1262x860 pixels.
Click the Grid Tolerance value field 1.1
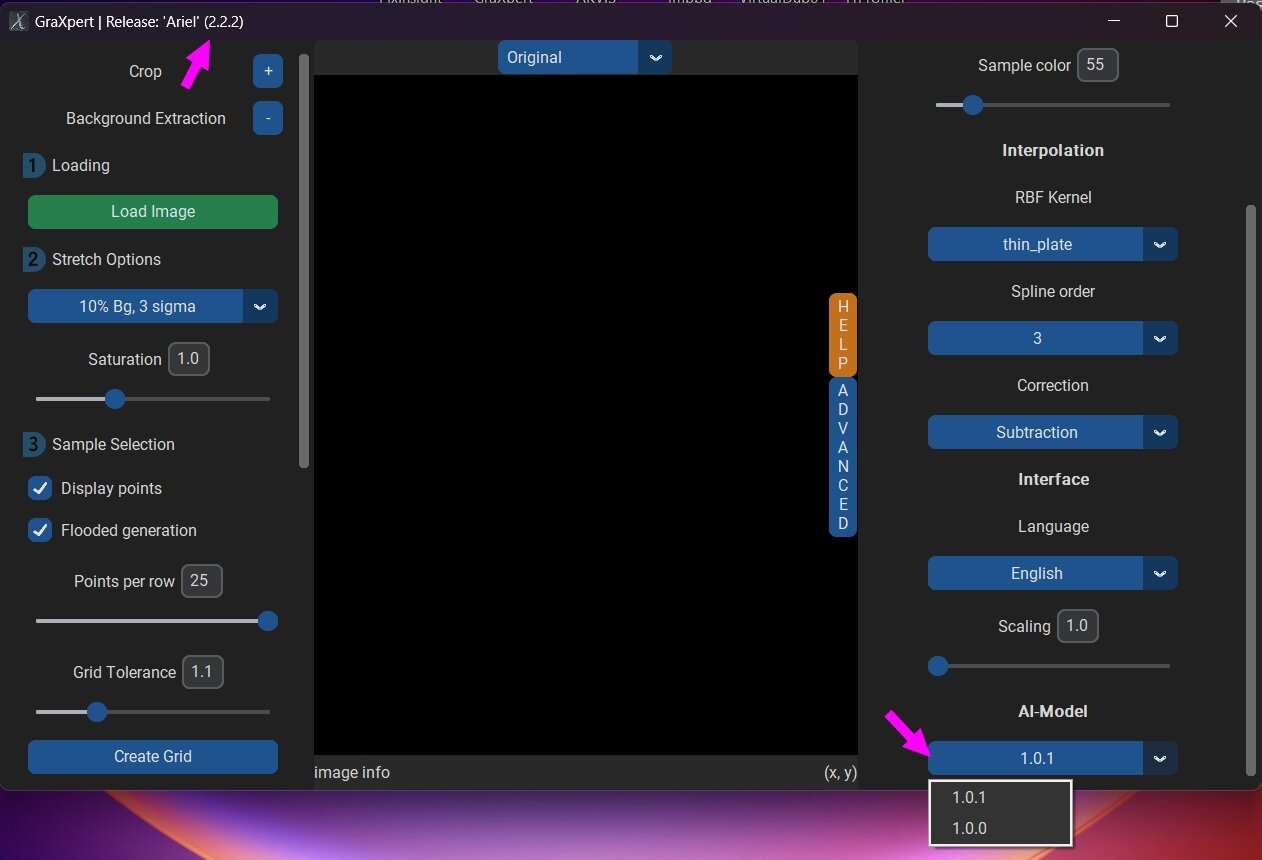202,672
